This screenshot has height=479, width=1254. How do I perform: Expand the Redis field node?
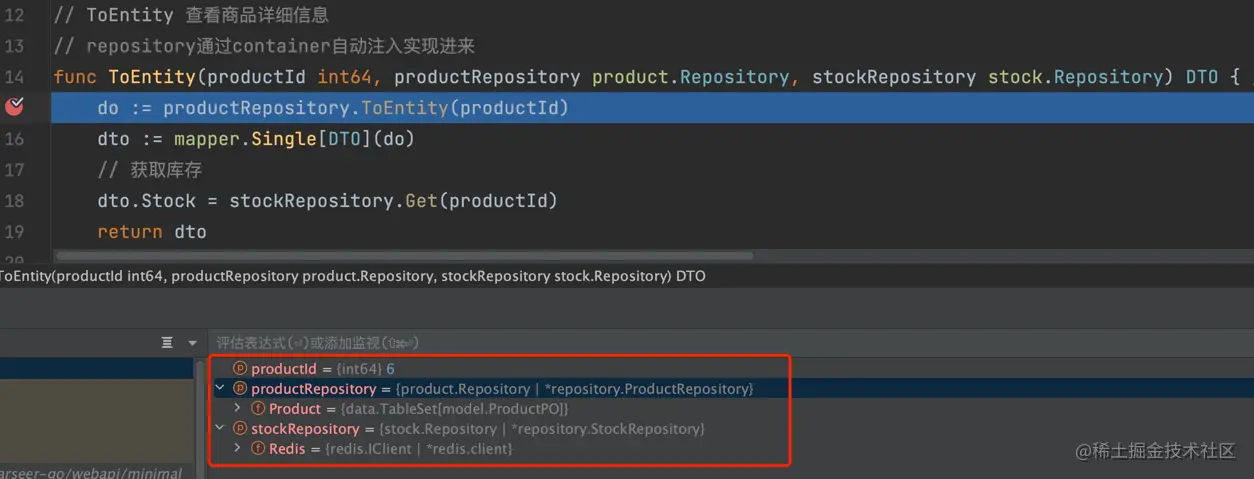pos(237,449)
